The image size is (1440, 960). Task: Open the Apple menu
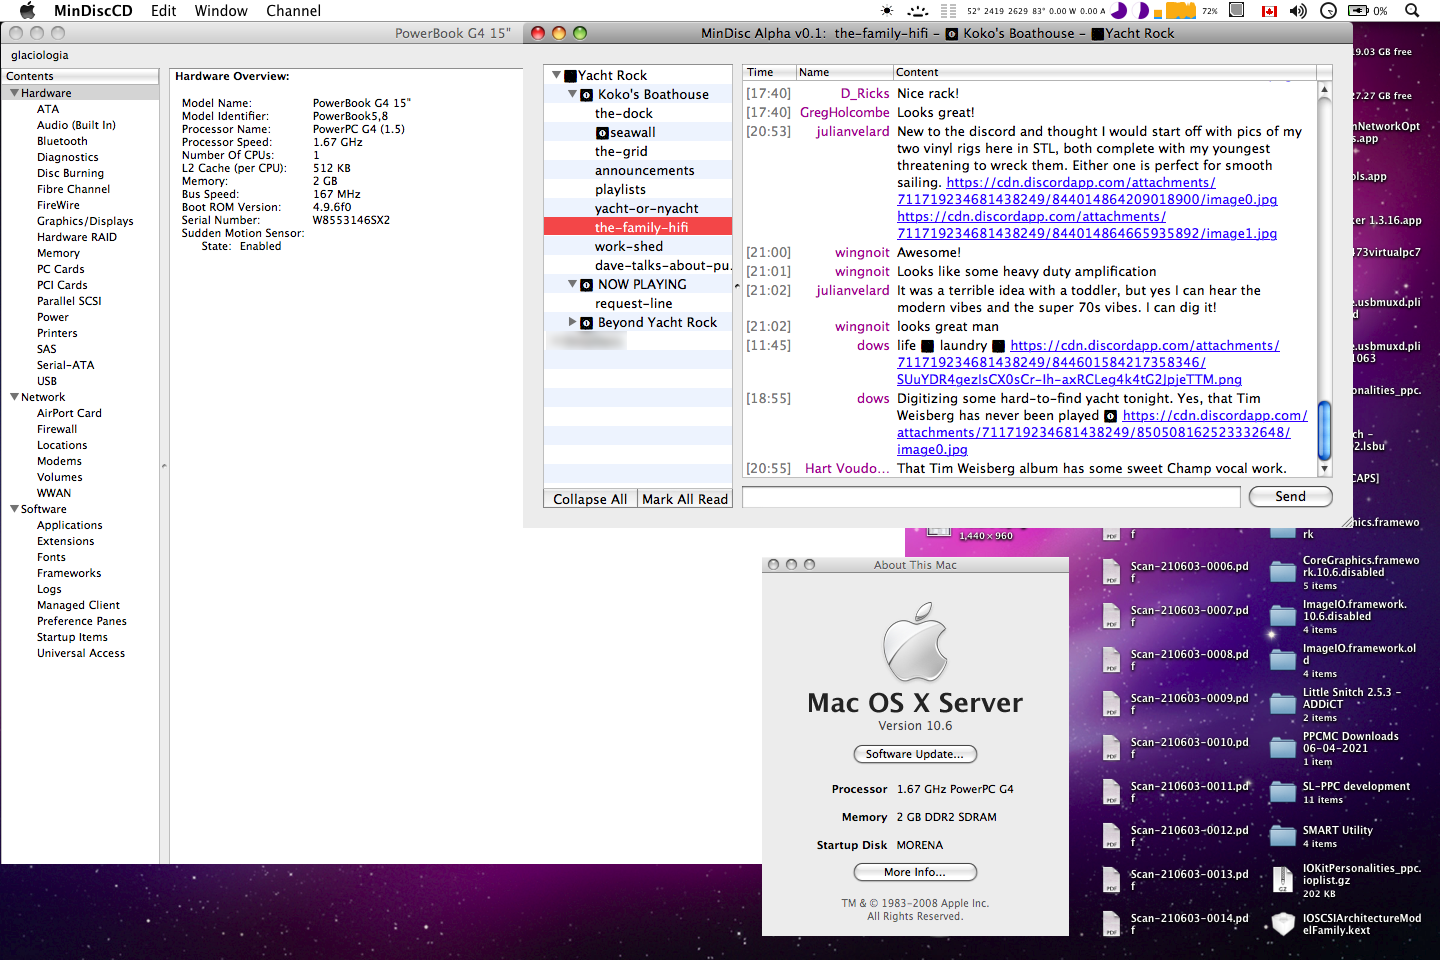(27, 10)
